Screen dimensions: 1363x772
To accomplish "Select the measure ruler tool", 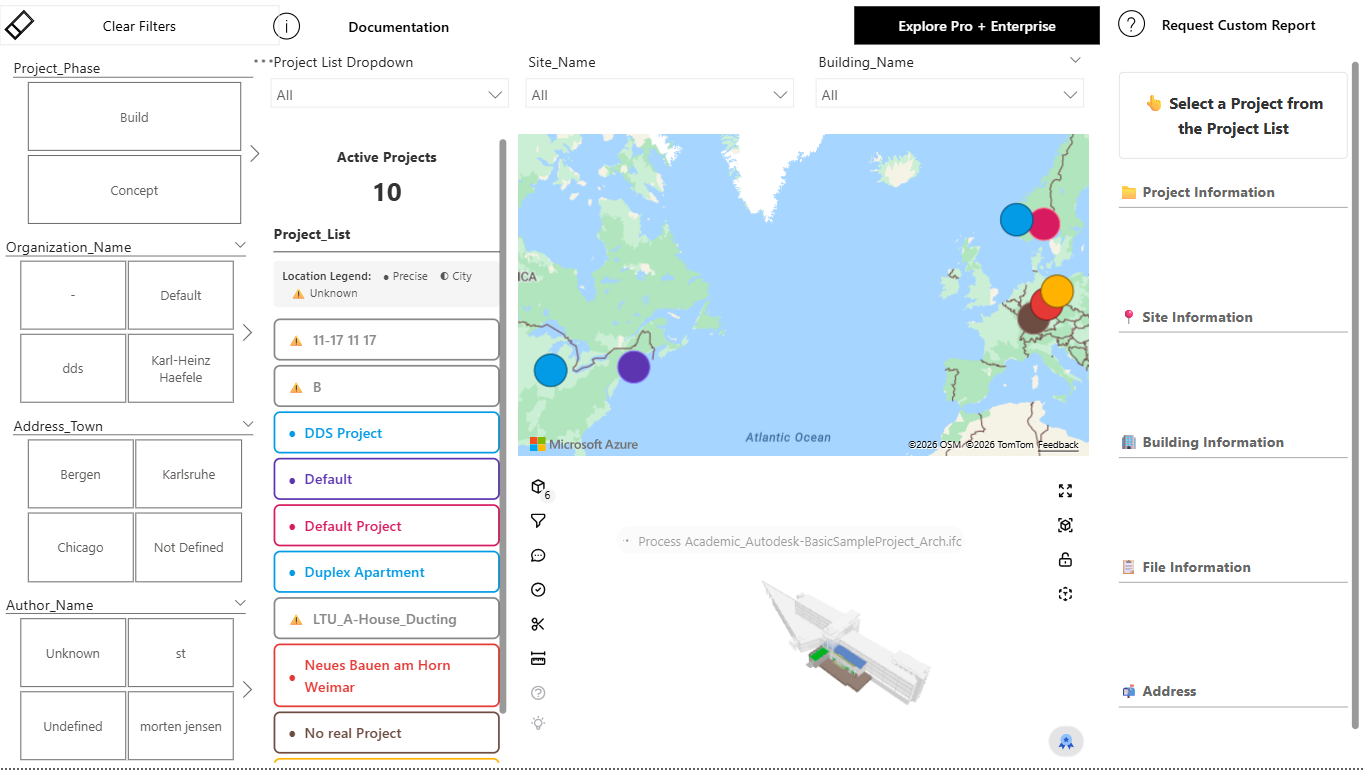I will (x=537, y=657).
